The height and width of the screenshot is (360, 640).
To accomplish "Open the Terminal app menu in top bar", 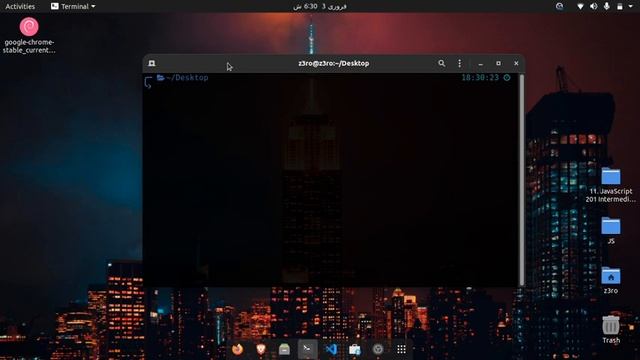I will (73, 6).
